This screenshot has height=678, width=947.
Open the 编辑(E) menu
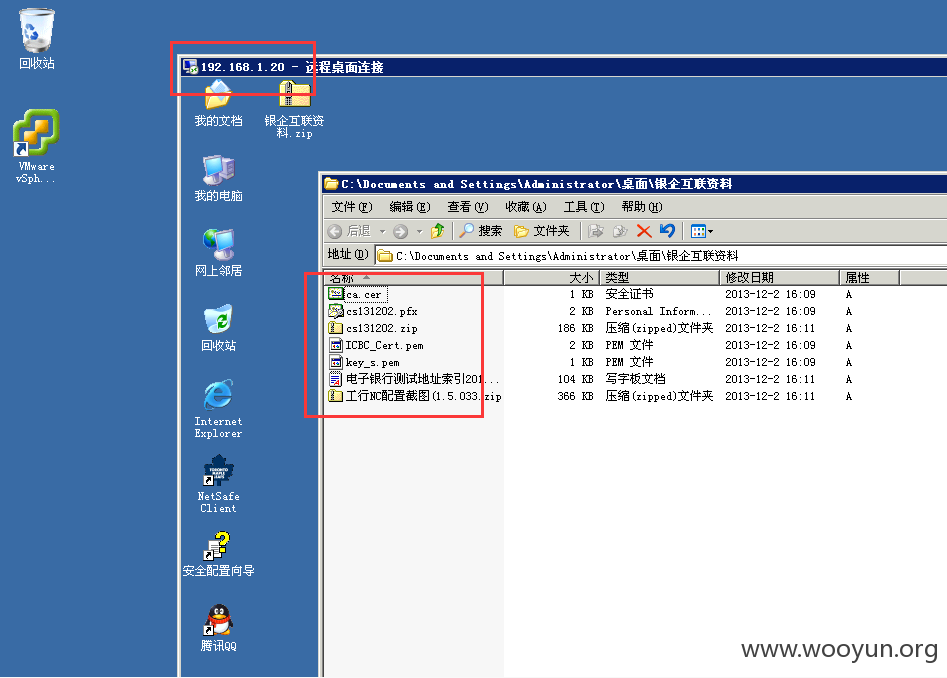tap(410, 207)
